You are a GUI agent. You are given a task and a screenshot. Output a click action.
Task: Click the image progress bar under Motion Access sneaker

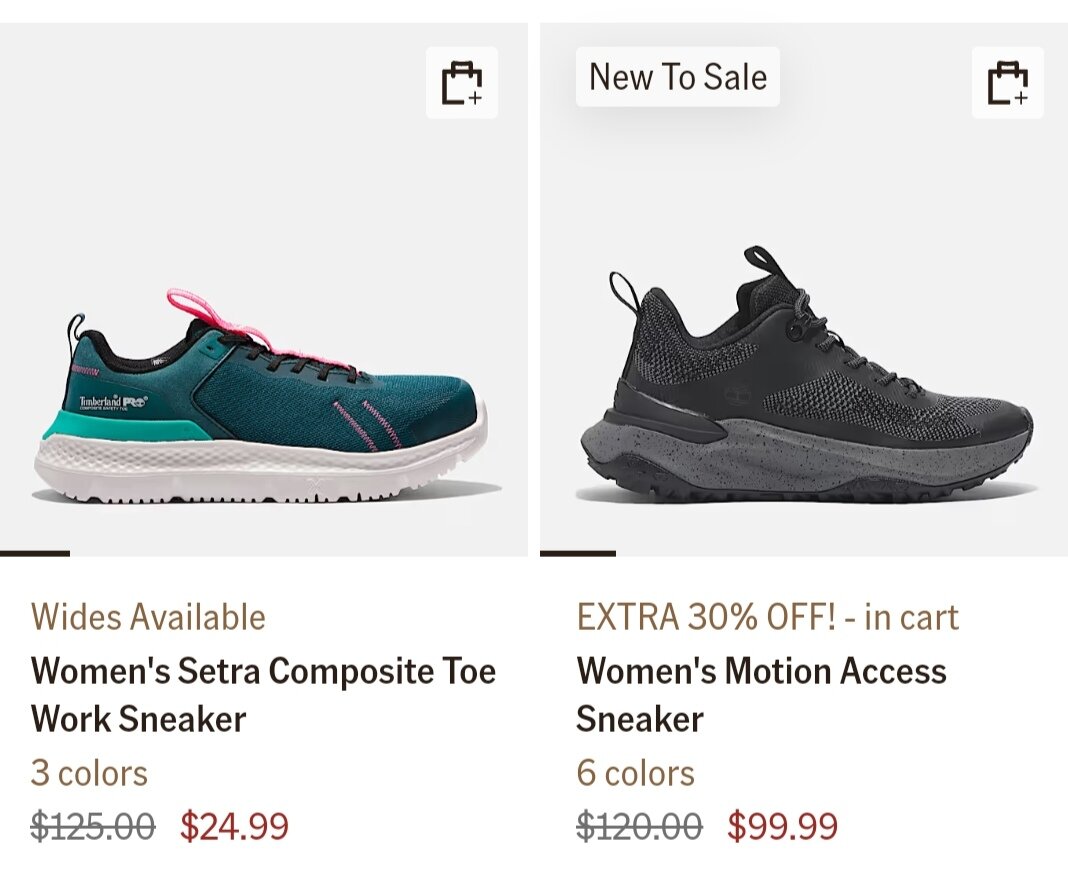(578, 553)
